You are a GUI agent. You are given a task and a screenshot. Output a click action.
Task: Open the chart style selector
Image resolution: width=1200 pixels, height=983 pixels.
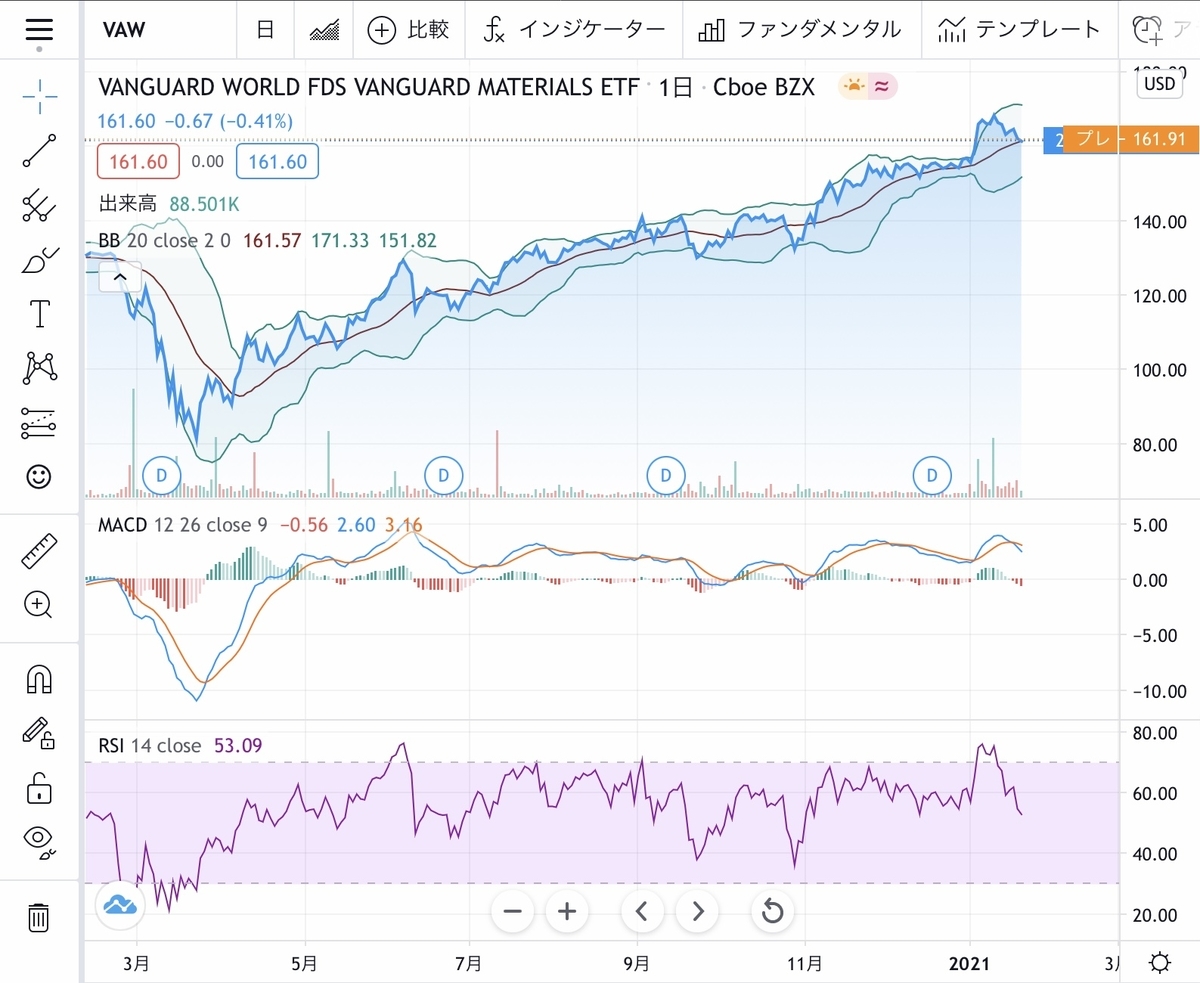click(x=324, y=30)
